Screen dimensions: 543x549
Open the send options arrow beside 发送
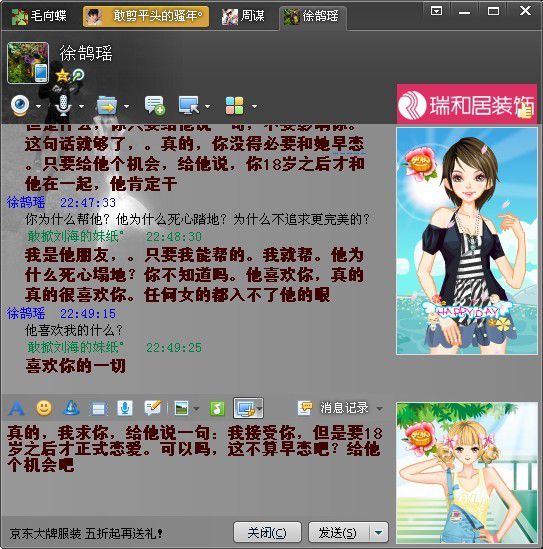(x=378, y=532)
